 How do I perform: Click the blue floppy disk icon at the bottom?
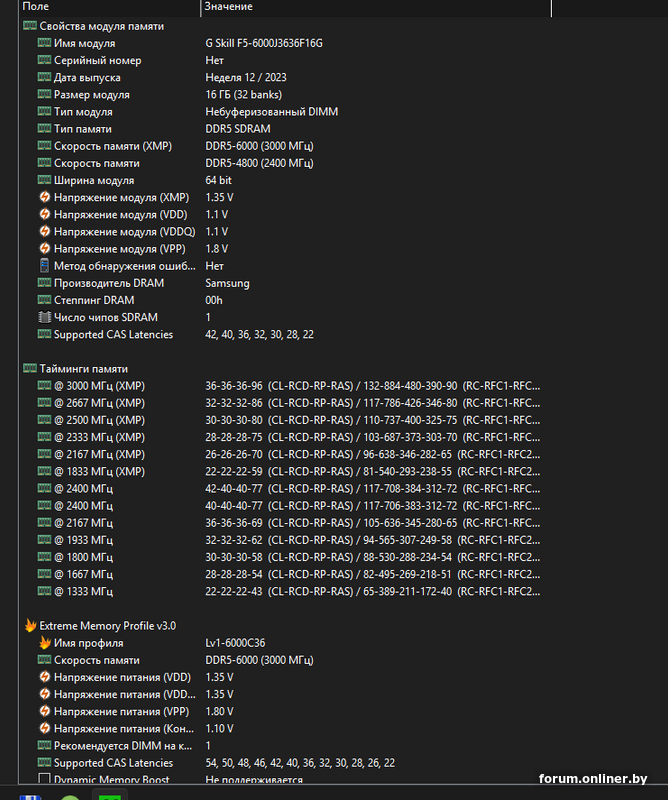30,798
